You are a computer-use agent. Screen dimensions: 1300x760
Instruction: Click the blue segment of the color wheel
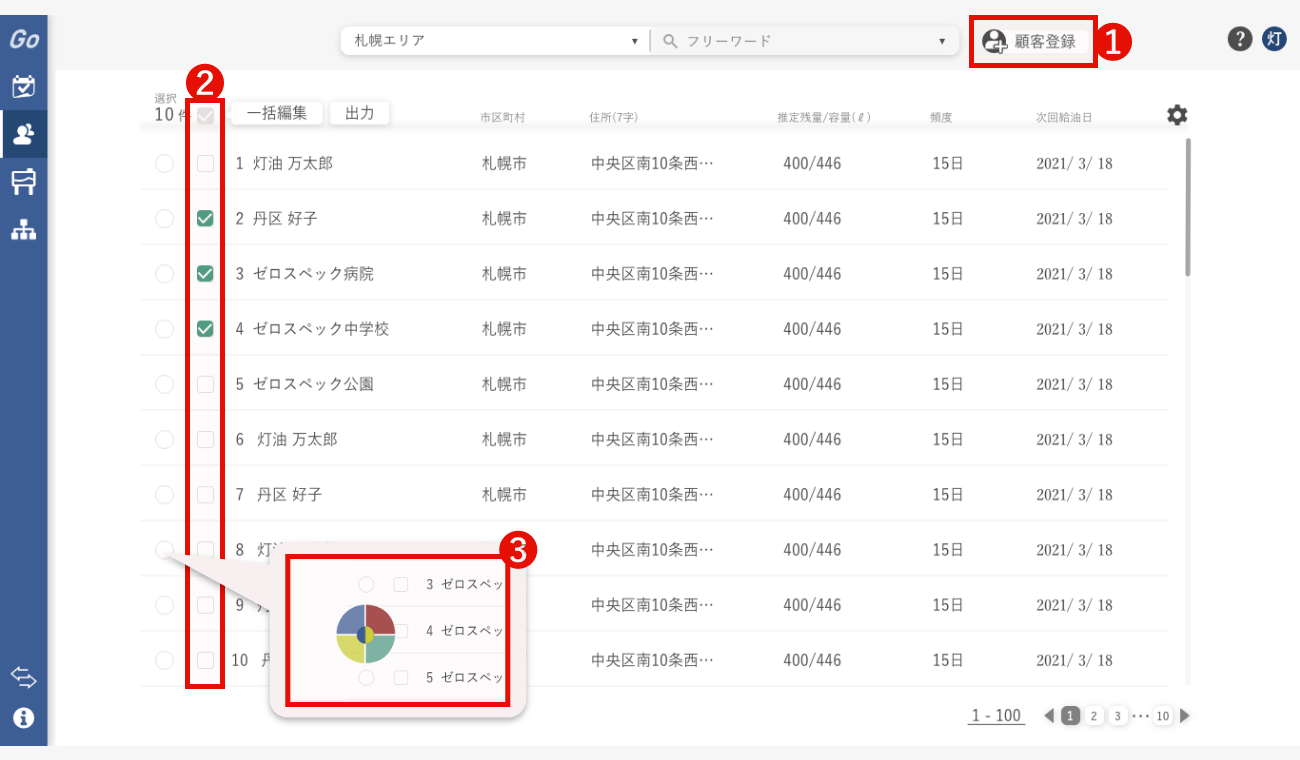(350, 619)
